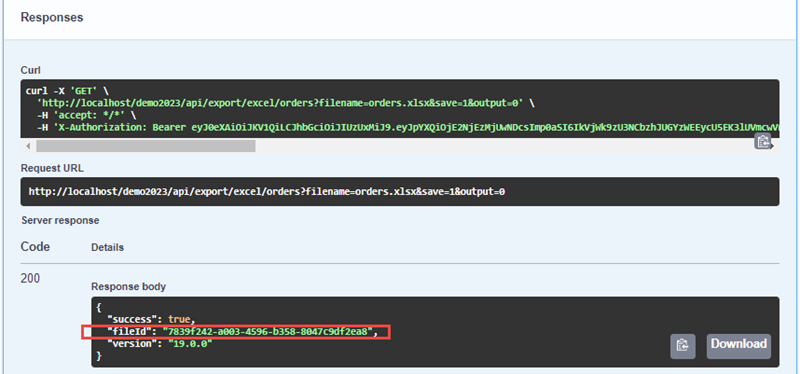This screenshot has height=374, width=800.
Task: Click the fileId GUID value in response
Action: pos(267,332)
